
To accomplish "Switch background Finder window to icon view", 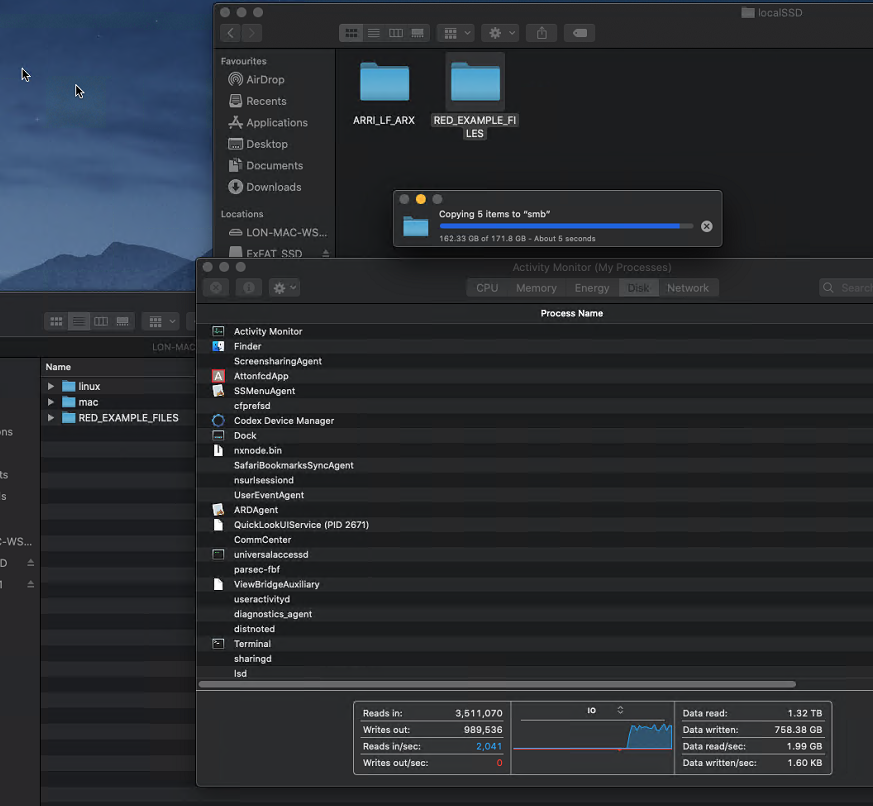I will coord(56,321).
